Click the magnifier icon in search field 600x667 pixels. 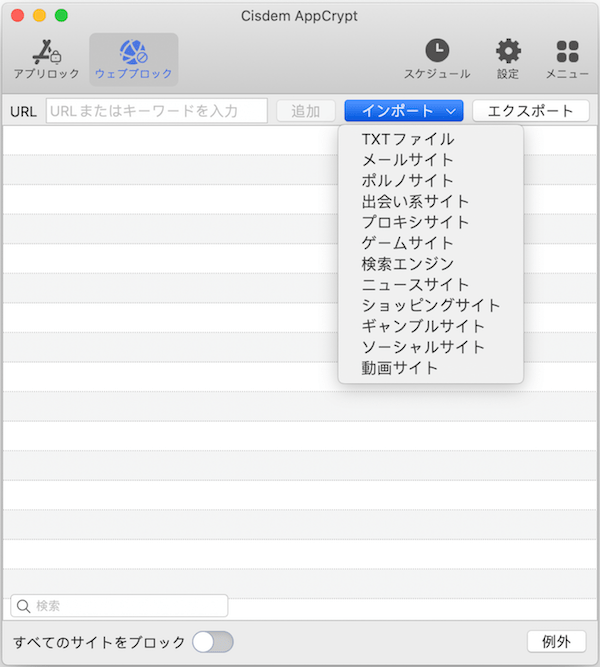[x=24, y=606]
